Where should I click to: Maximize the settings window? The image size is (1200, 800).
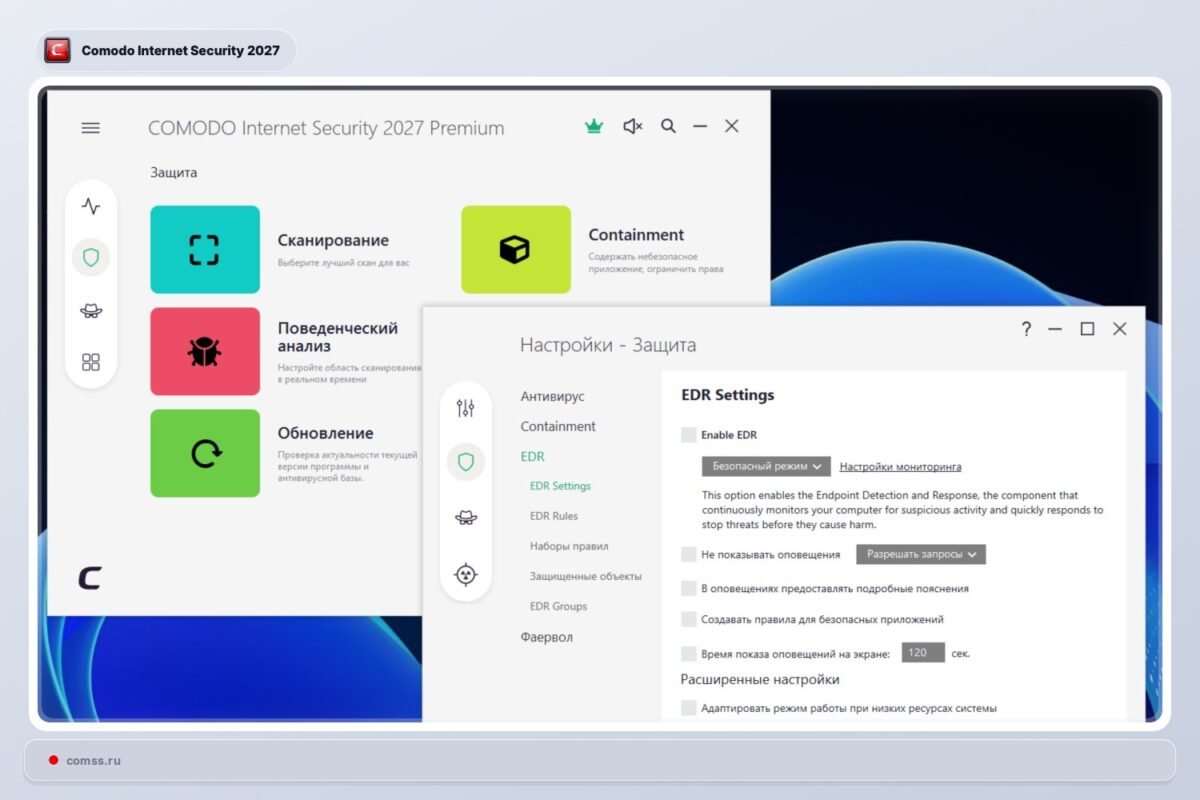[1087, 329]
